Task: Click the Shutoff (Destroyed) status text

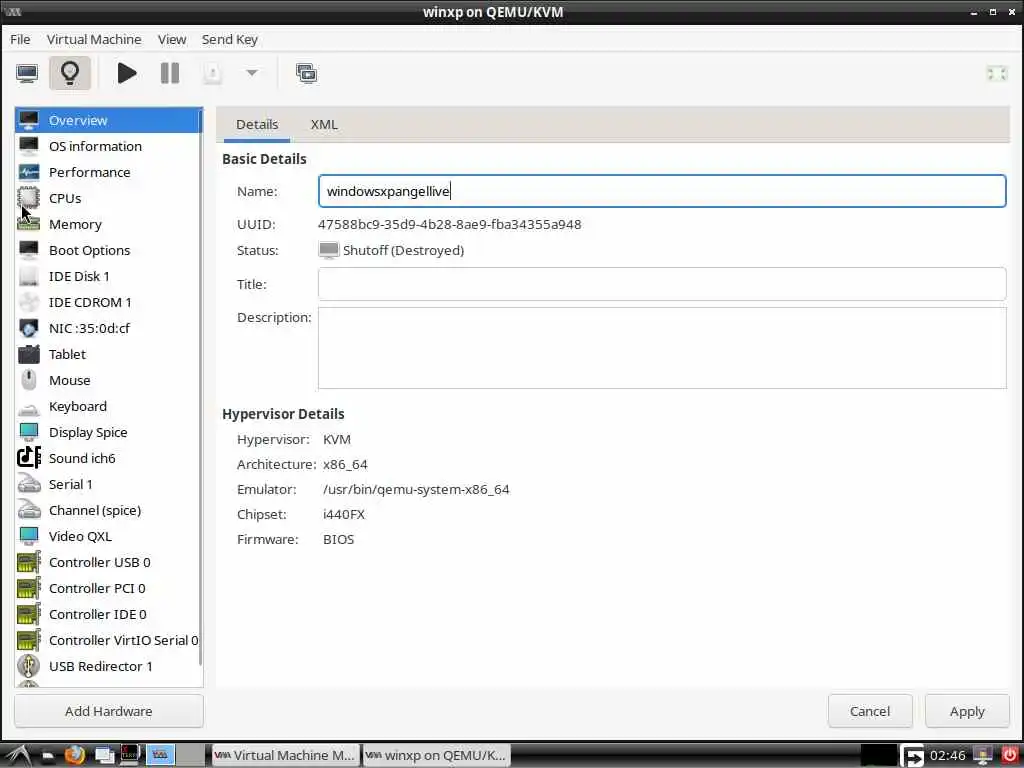Action: point(404,250)
